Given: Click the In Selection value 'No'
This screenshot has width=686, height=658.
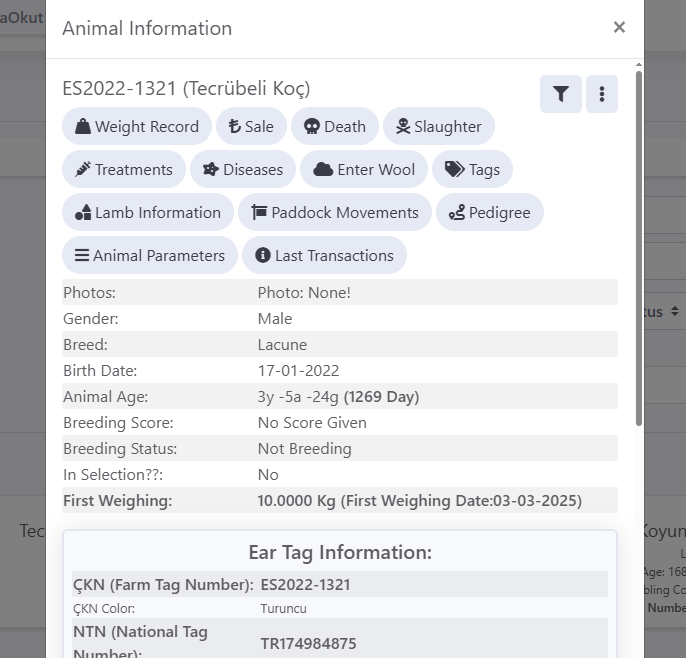Looking at the screenshot, I should (268, 475).
